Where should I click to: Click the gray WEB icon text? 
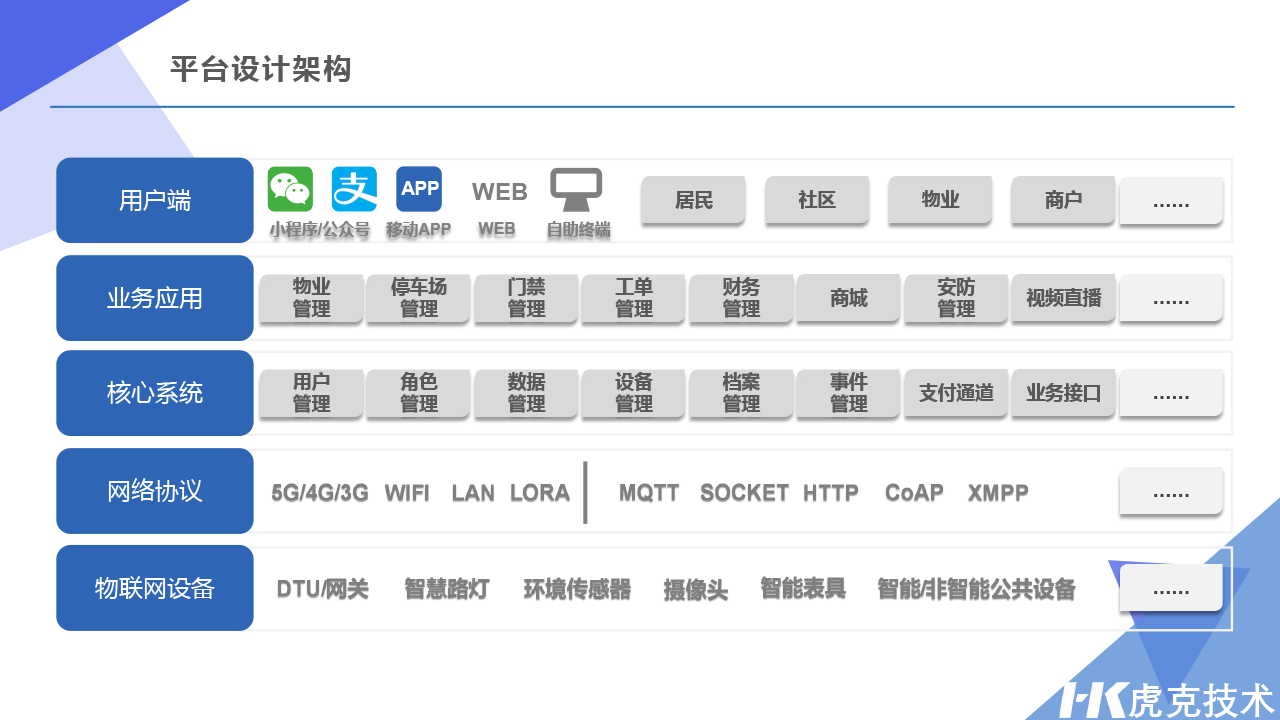coord(499,191)
